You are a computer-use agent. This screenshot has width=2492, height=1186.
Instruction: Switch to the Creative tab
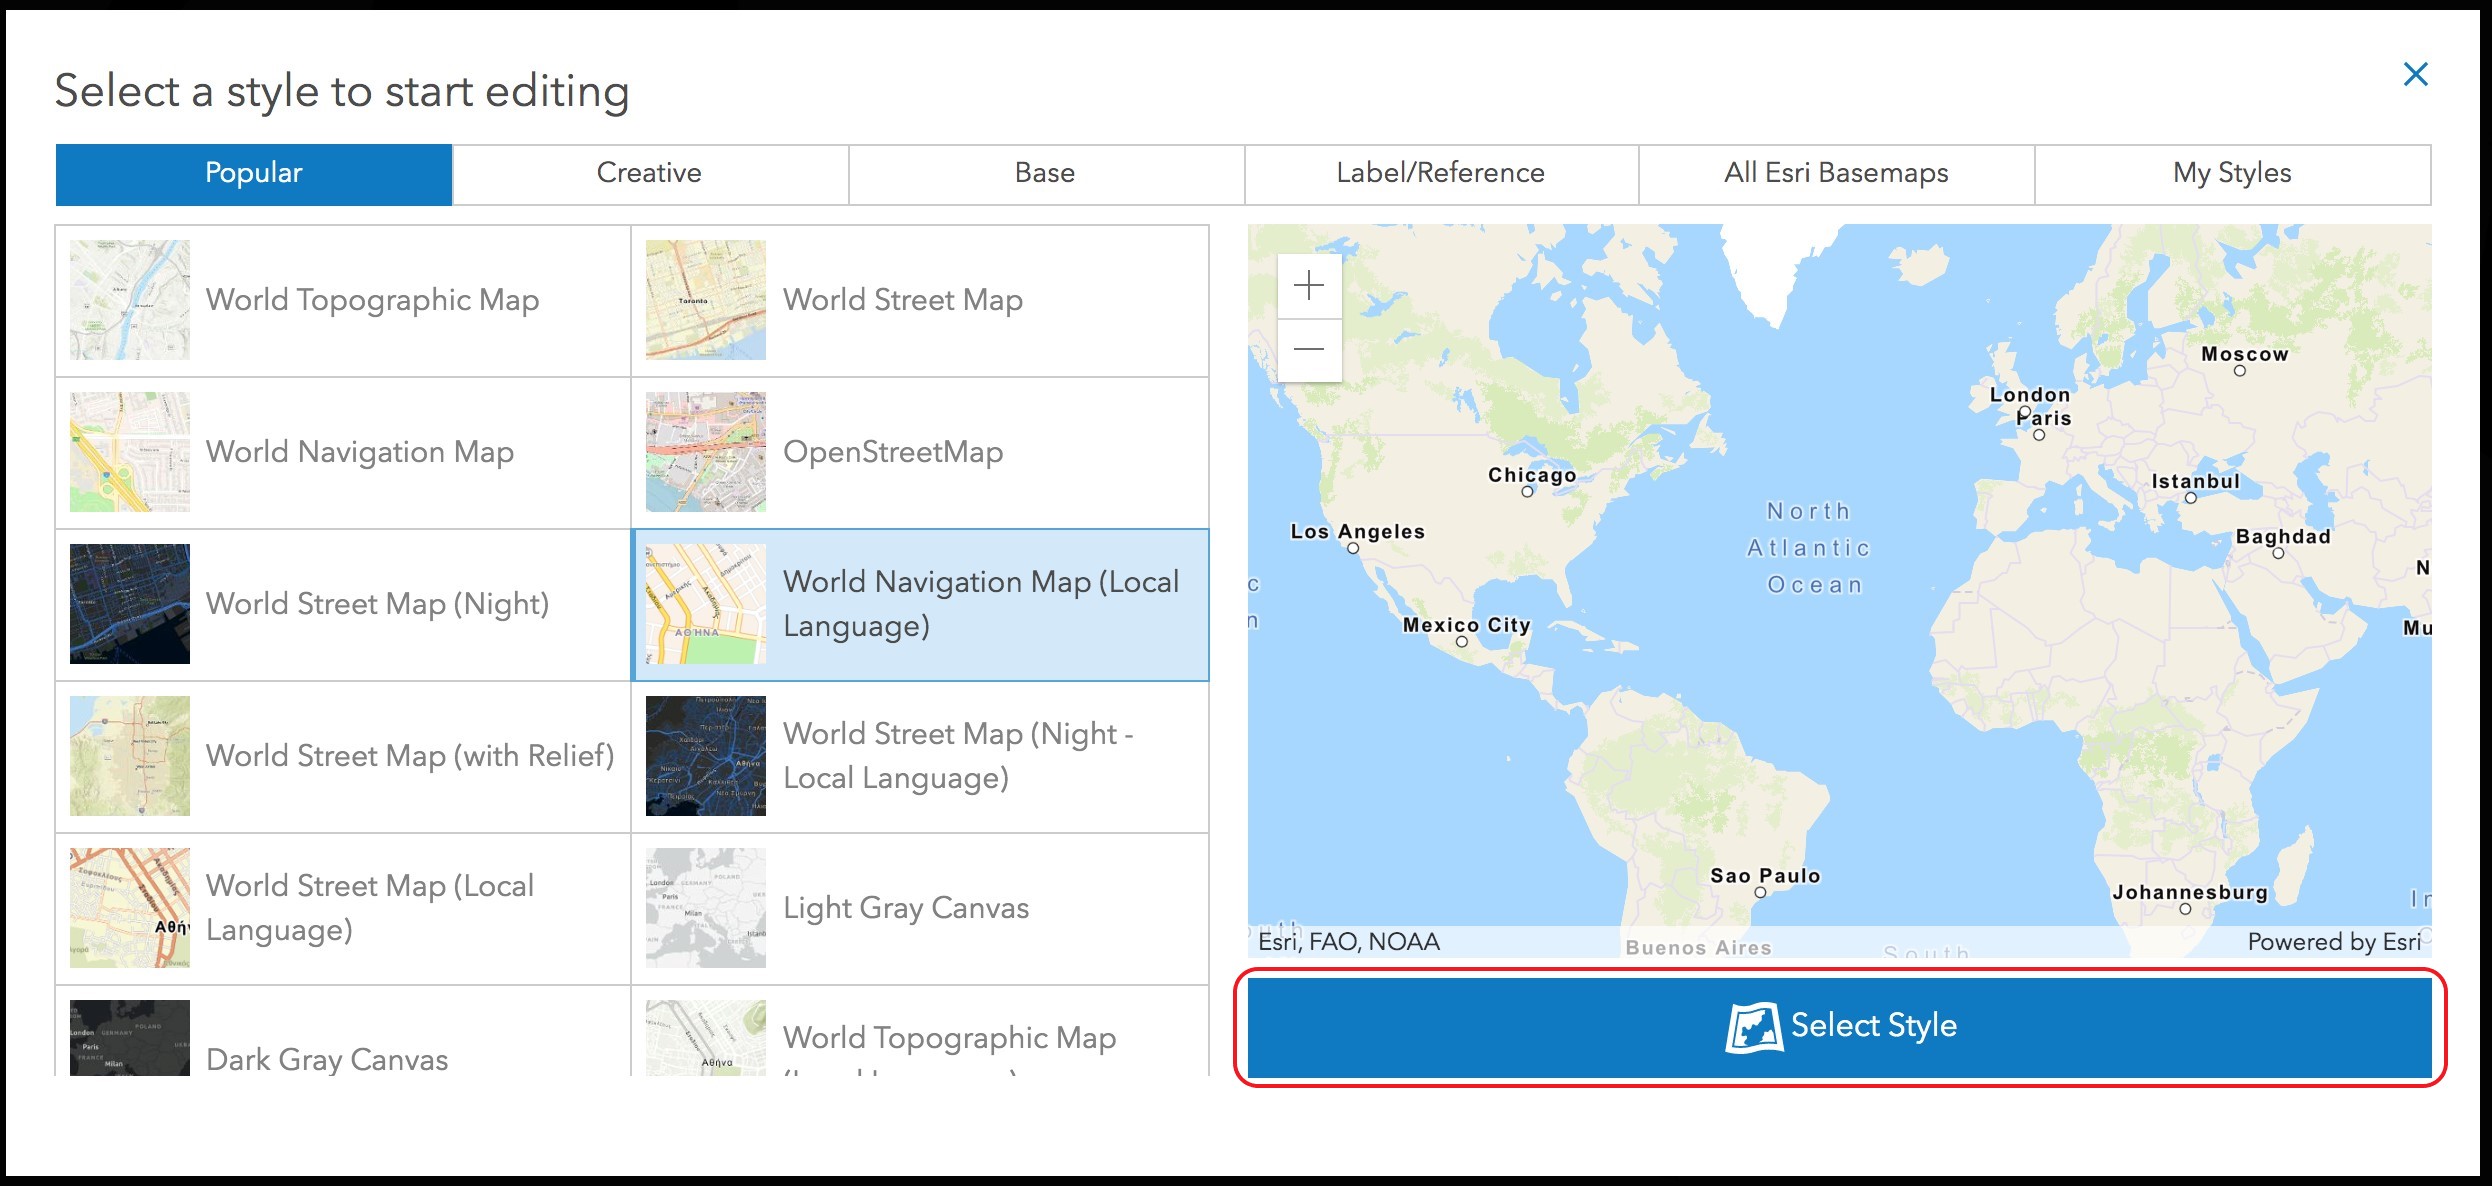[648, 172]
